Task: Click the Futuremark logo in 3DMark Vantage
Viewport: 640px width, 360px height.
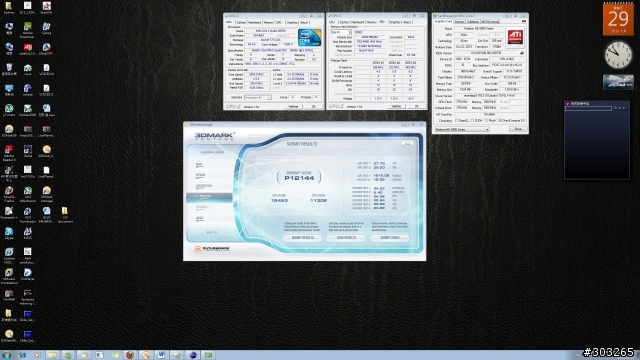Action: tap(212, 249)
